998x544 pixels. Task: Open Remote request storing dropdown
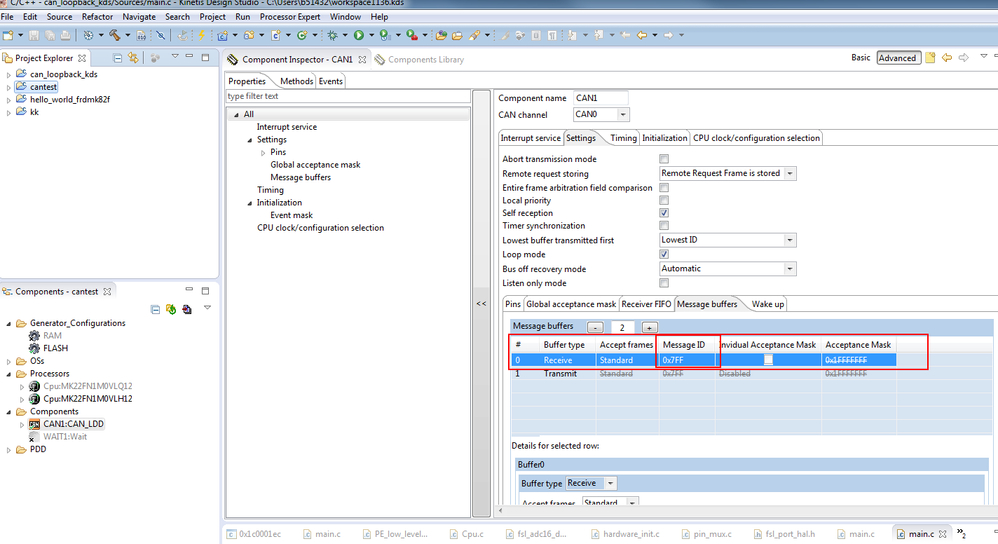[x=790, y=173]
